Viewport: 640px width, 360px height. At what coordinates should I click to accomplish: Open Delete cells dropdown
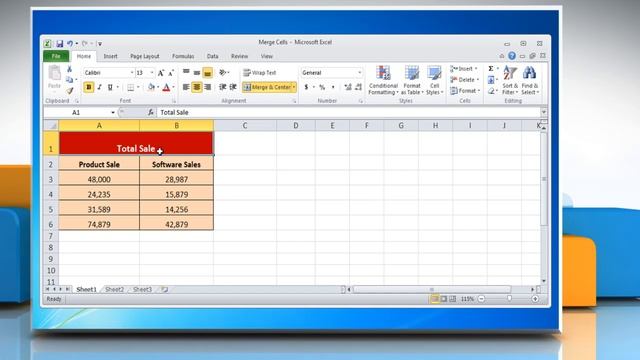coord(465,80)
